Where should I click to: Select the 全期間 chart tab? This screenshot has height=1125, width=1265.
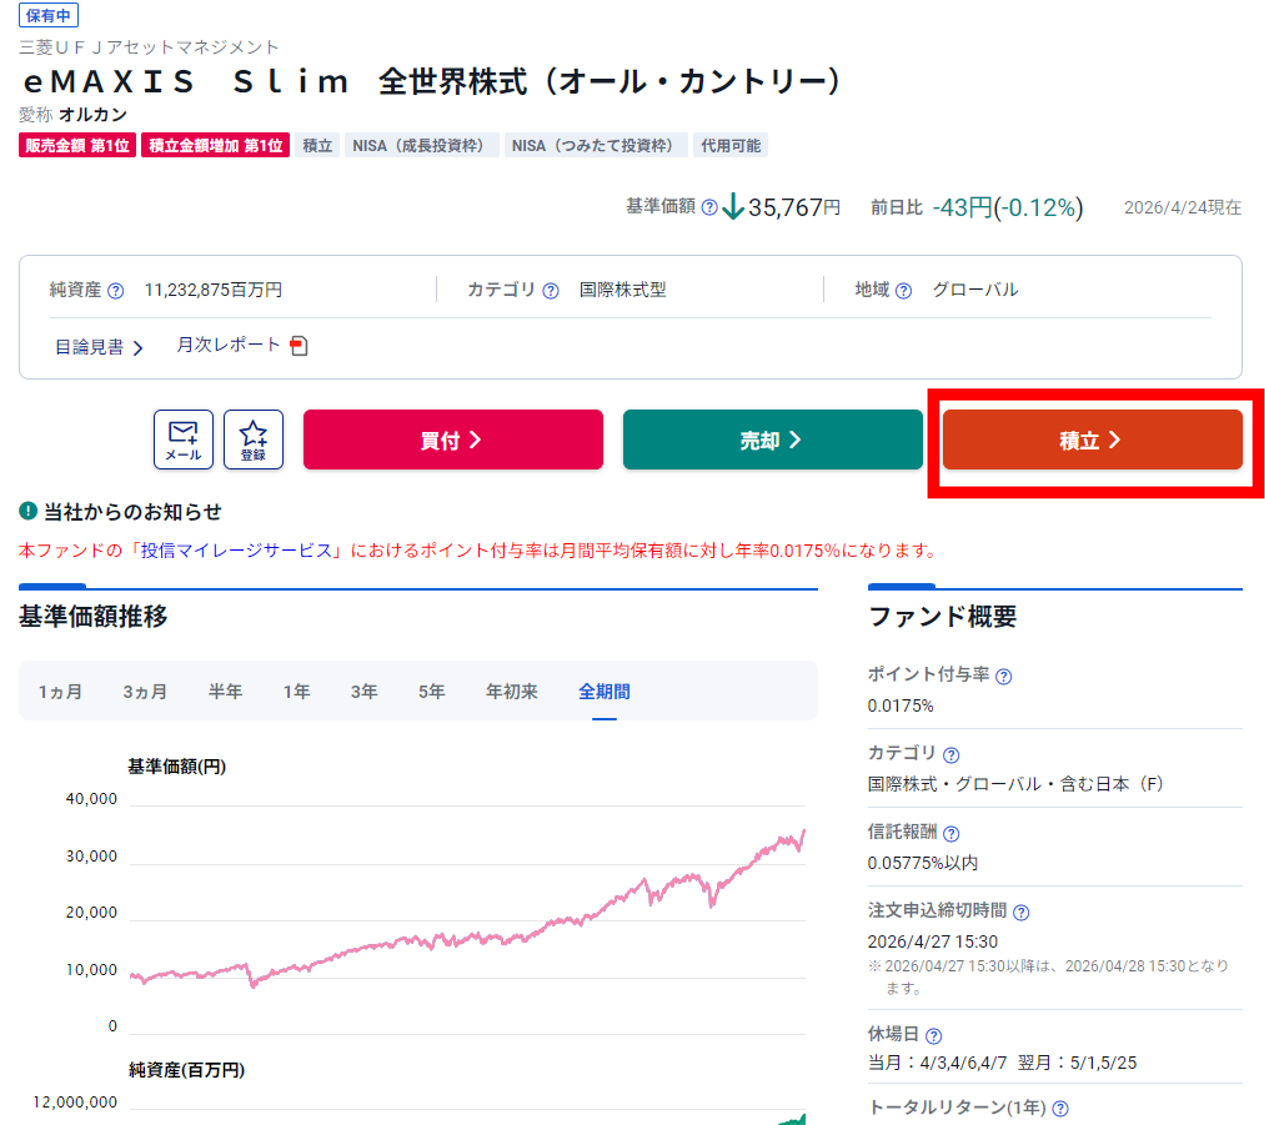point(604,692)
